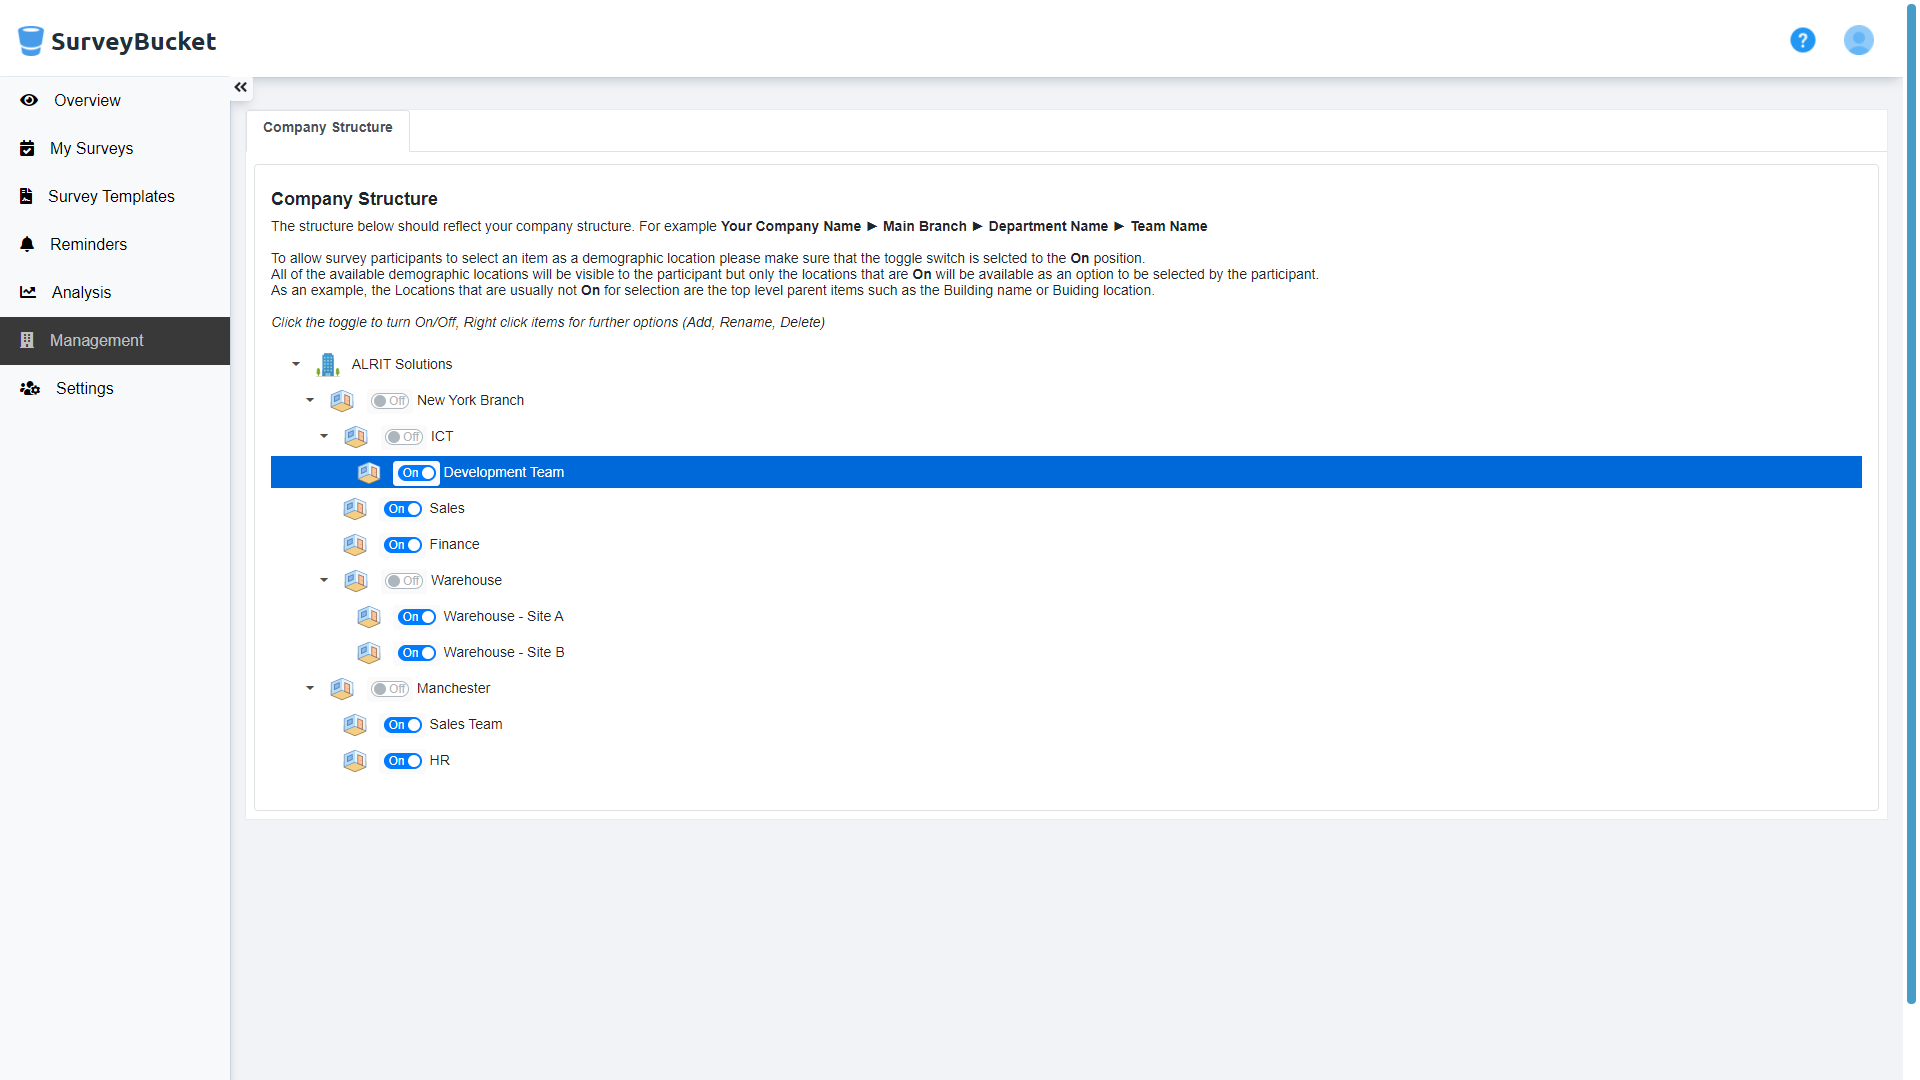Open the help question mark icon
Viewport: 1920px width, 1080px height.
[1802, 40]
